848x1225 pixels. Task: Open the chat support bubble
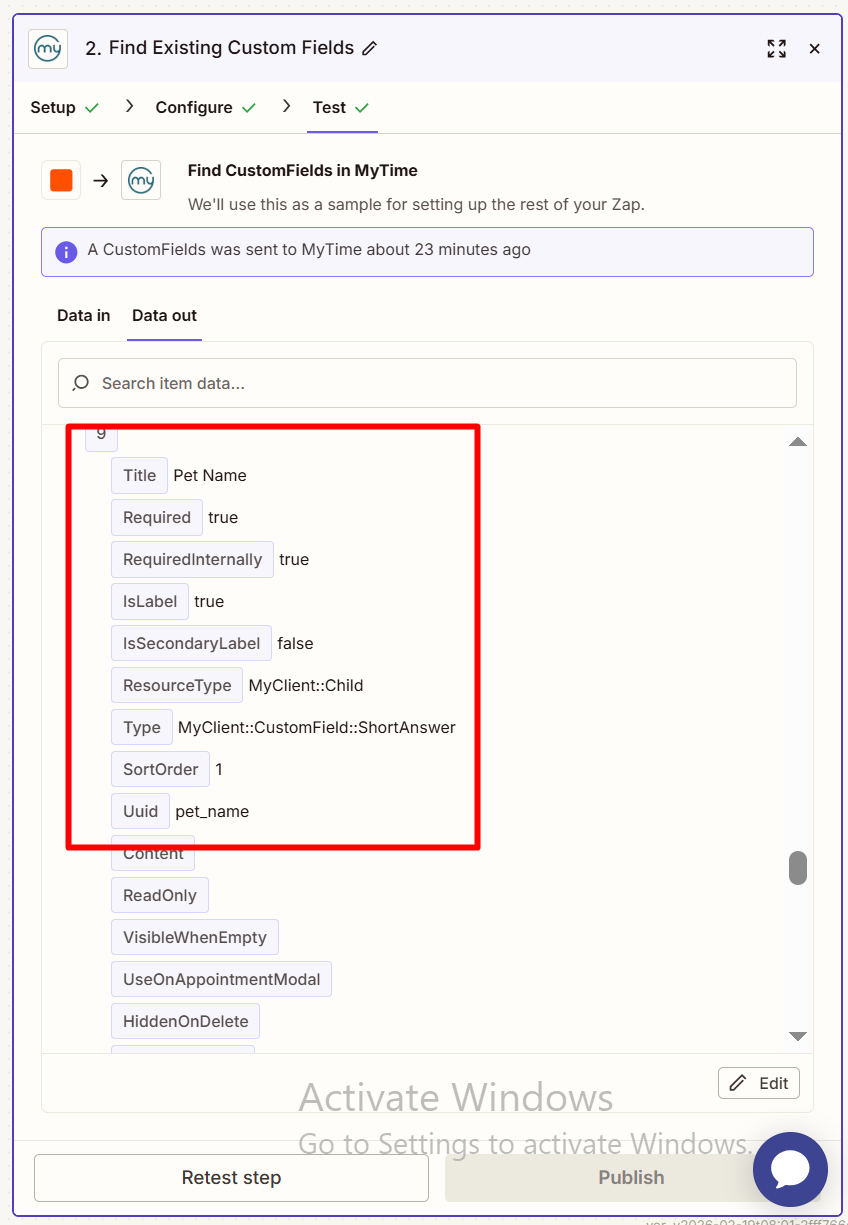click(790, 1169)
